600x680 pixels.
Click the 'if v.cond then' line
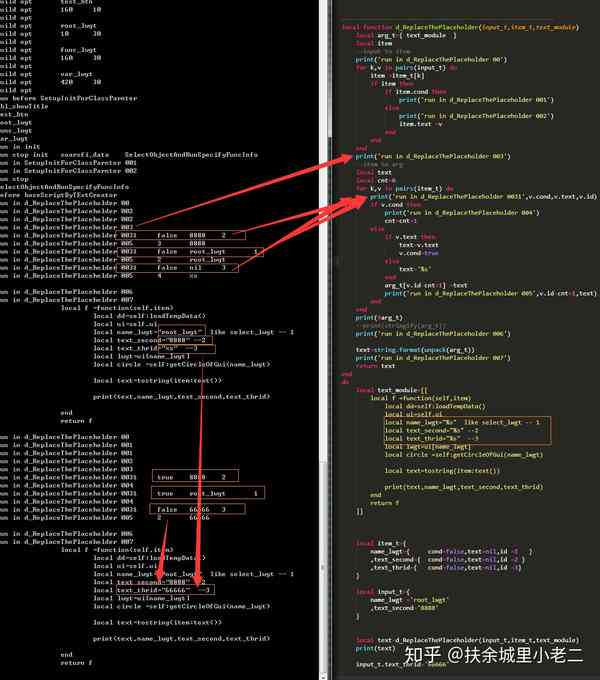[x=395, y=204]
